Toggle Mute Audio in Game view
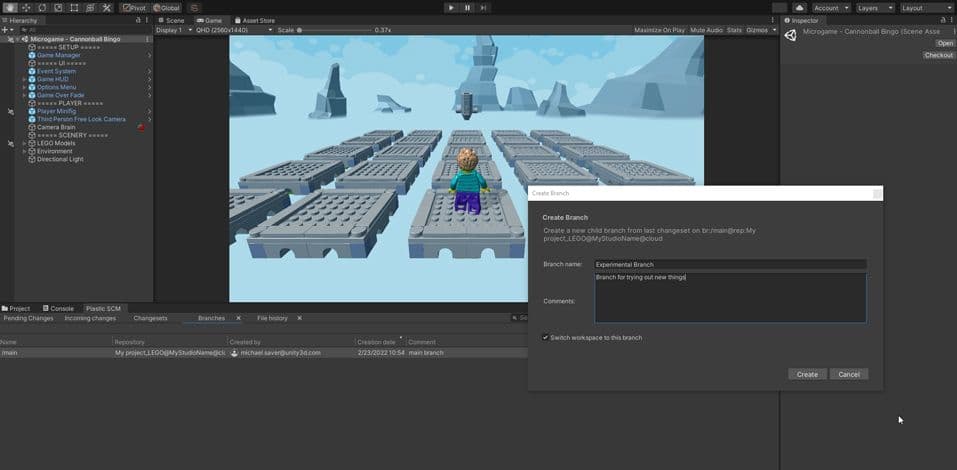957x470 pixels. pos(706,30)
